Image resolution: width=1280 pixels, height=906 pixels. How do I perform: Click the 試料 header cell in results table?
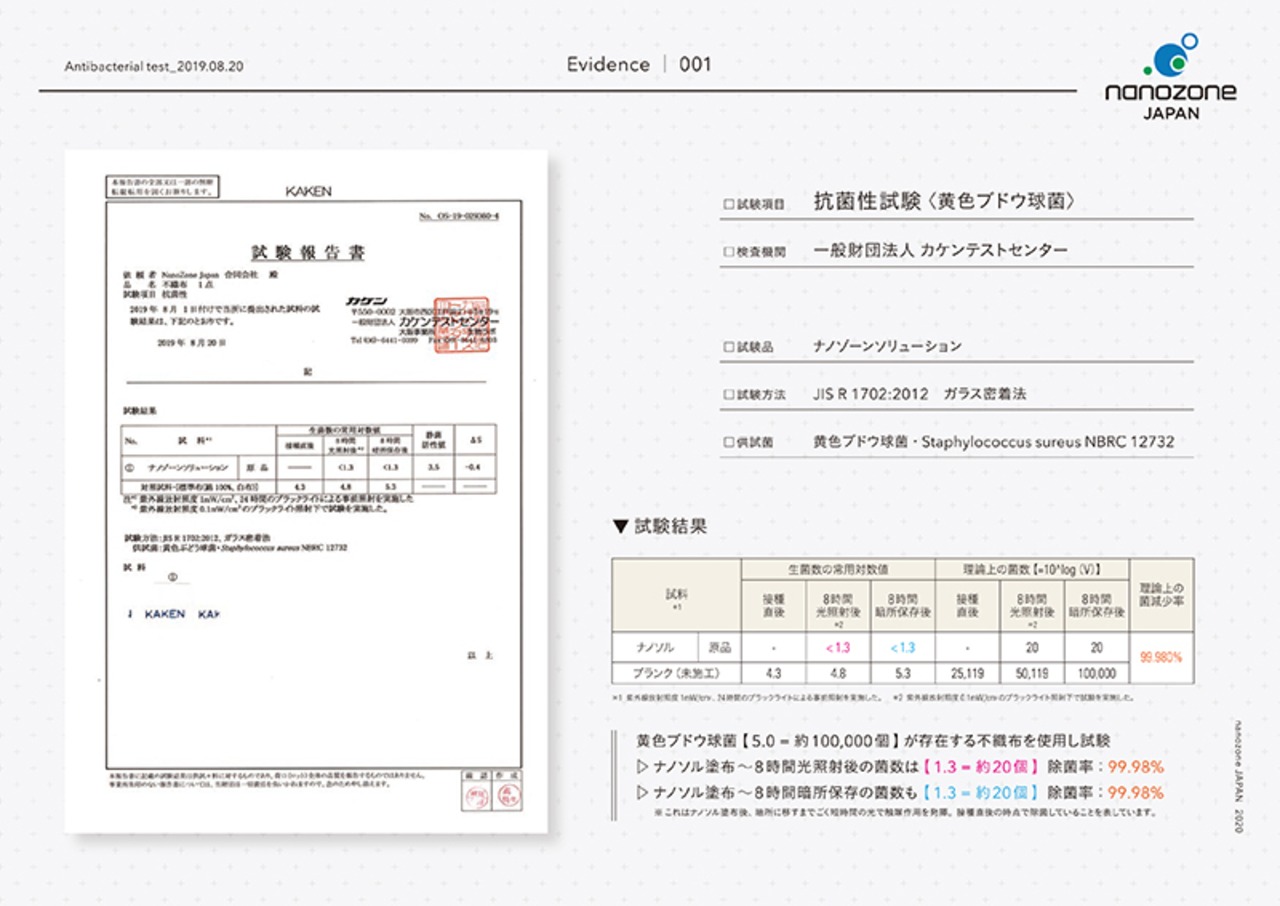coord(677,596)
